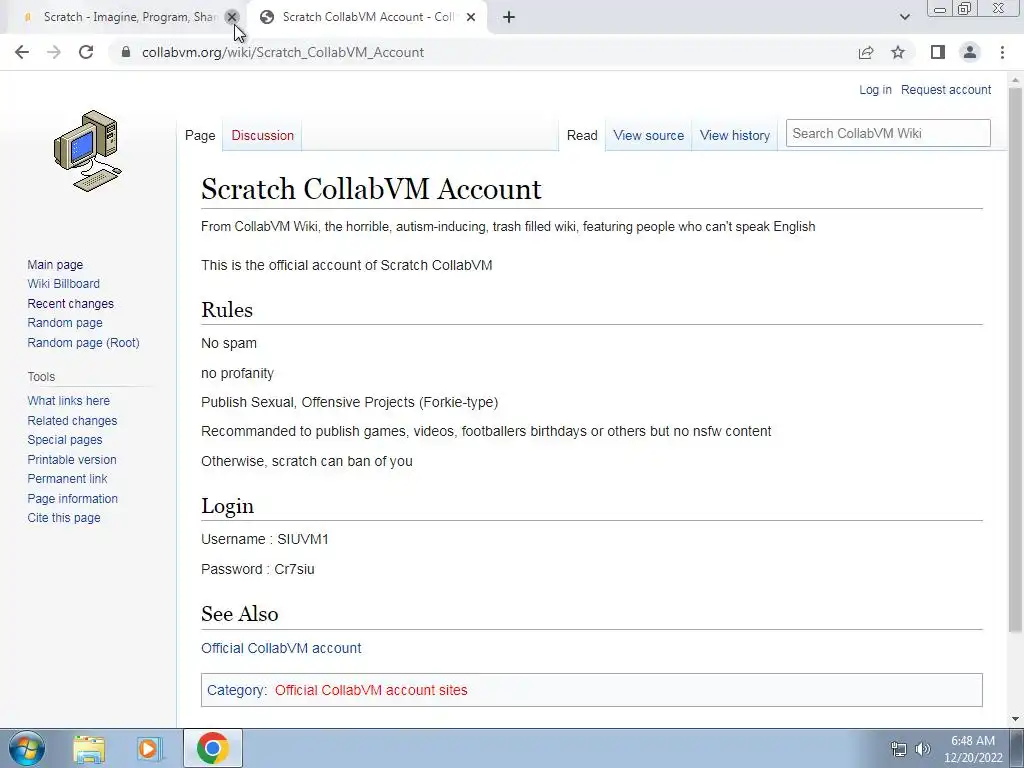Close the Scratch tab
The height and width of the screenshot is (768, 1024).
click(231, 17)
